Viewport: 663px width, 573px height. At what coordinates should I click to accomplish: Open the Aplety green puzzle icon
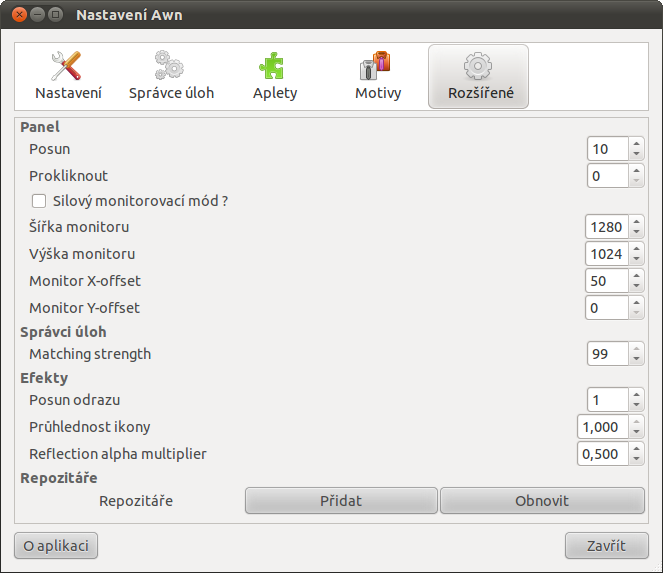tap(271, 66)
